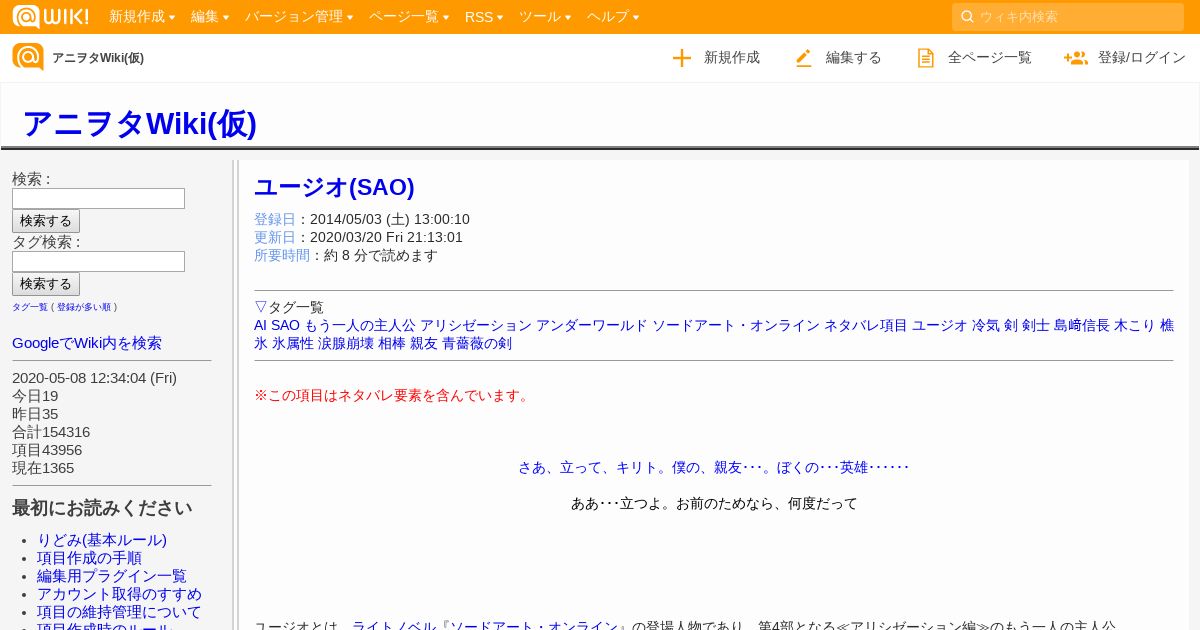
Task: Click the 剣士 tag
Action: [1036, 325]
